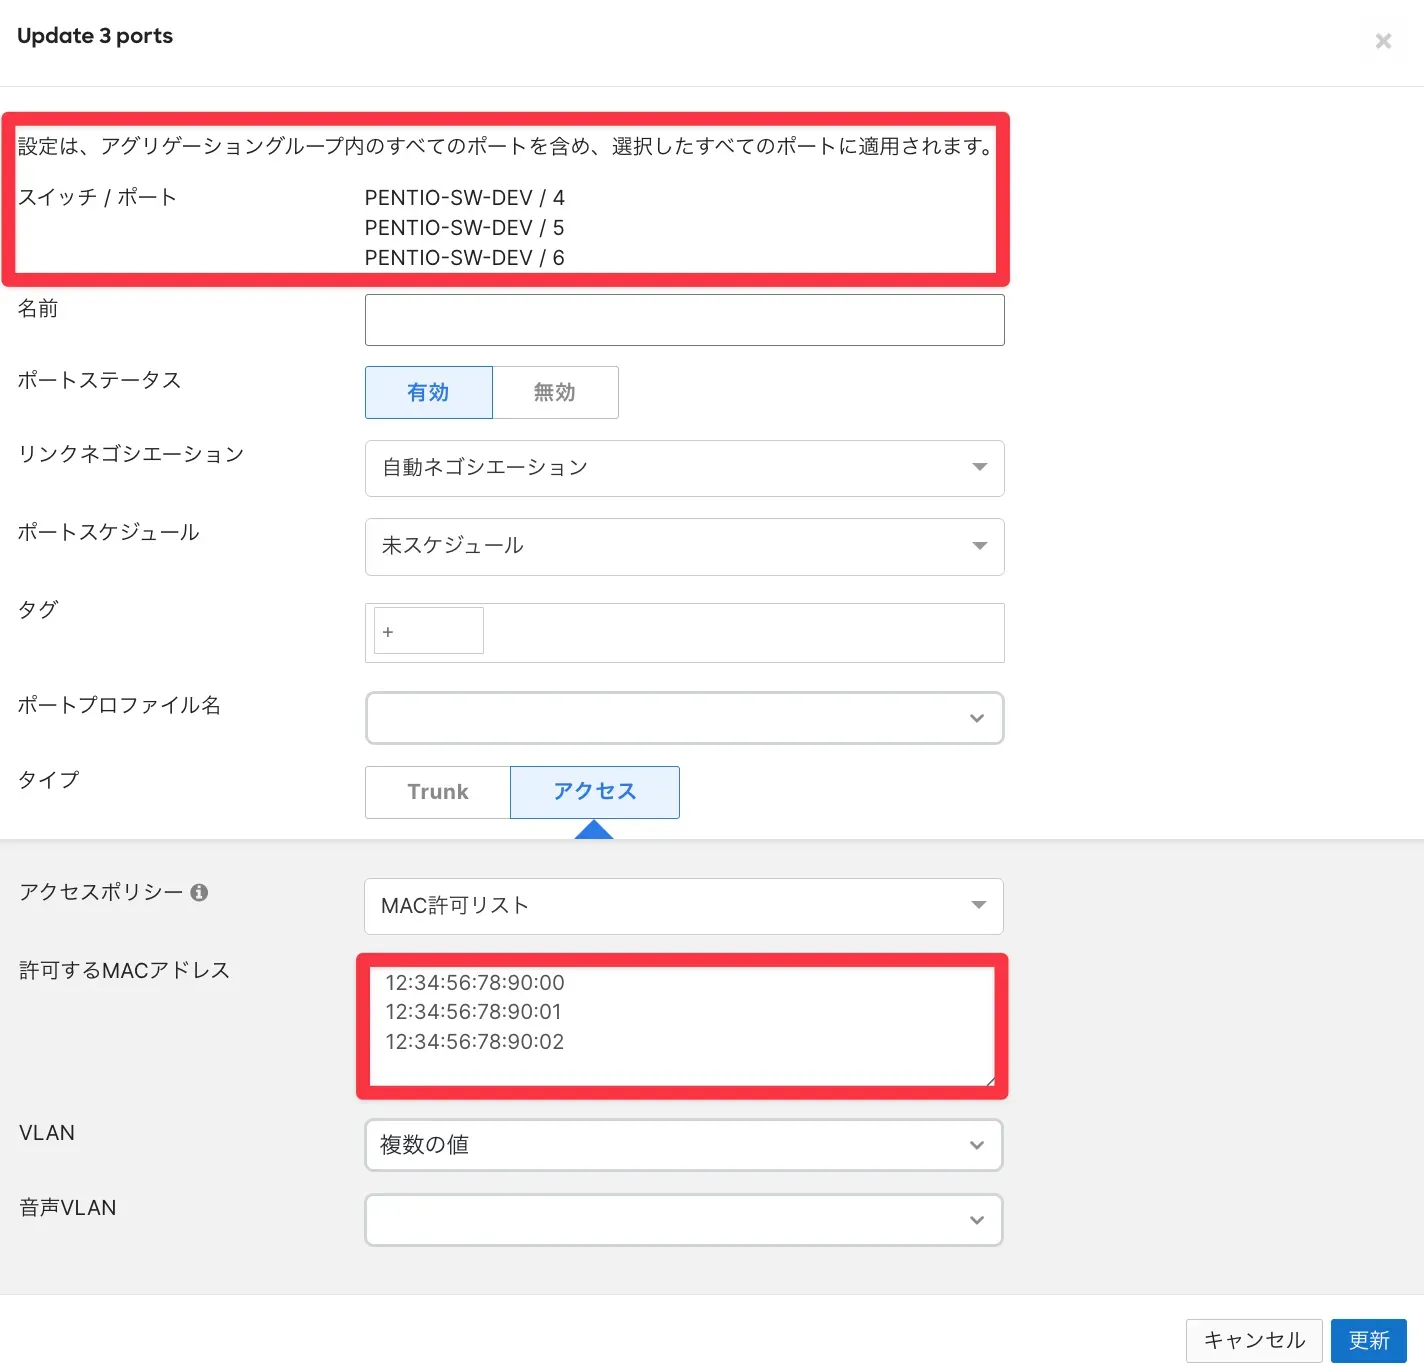Expand the VLAN 複数の値 dropdown

click(684, 1145)
